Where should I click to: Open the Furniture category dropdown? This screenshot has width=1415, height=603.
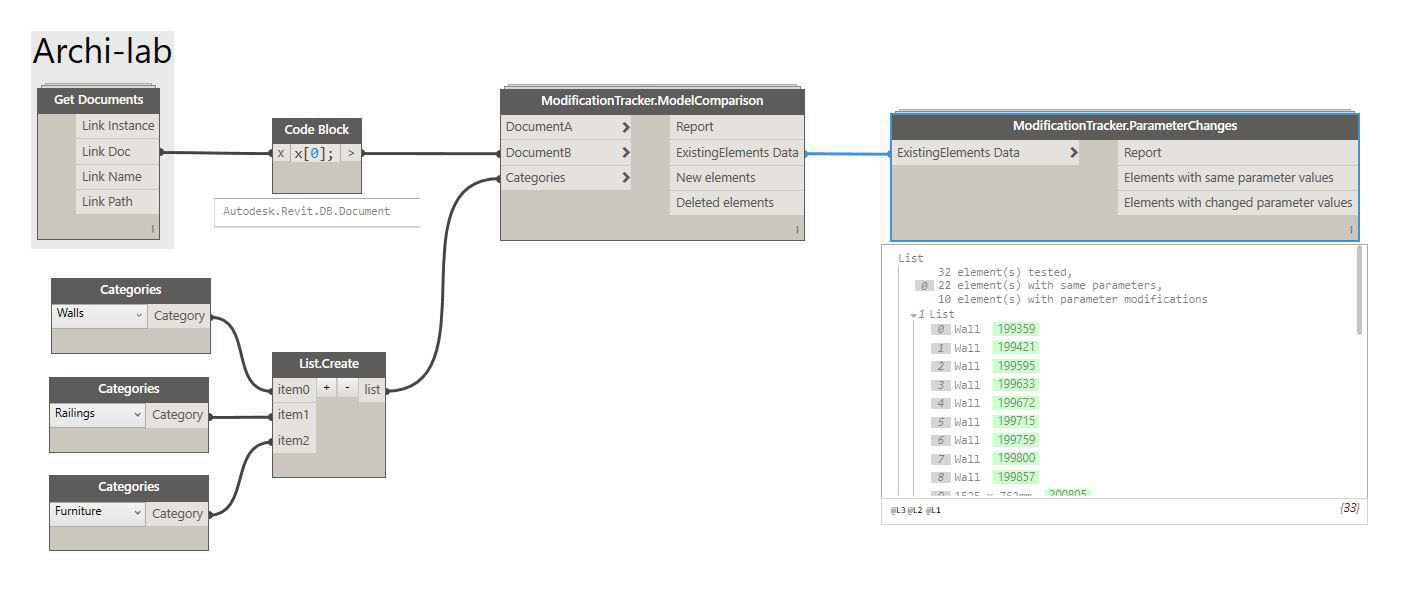[98, 512]
